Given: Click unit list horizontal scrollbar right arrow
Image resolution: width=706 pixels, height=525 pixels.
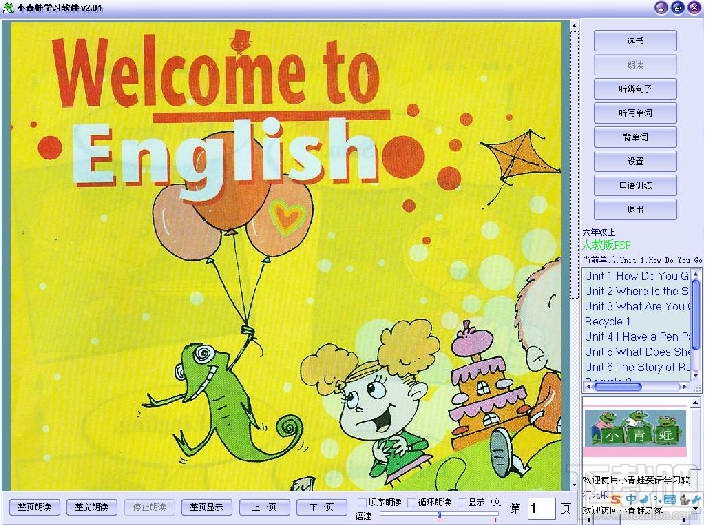Looking at the screenshot, I should point(685,386).
